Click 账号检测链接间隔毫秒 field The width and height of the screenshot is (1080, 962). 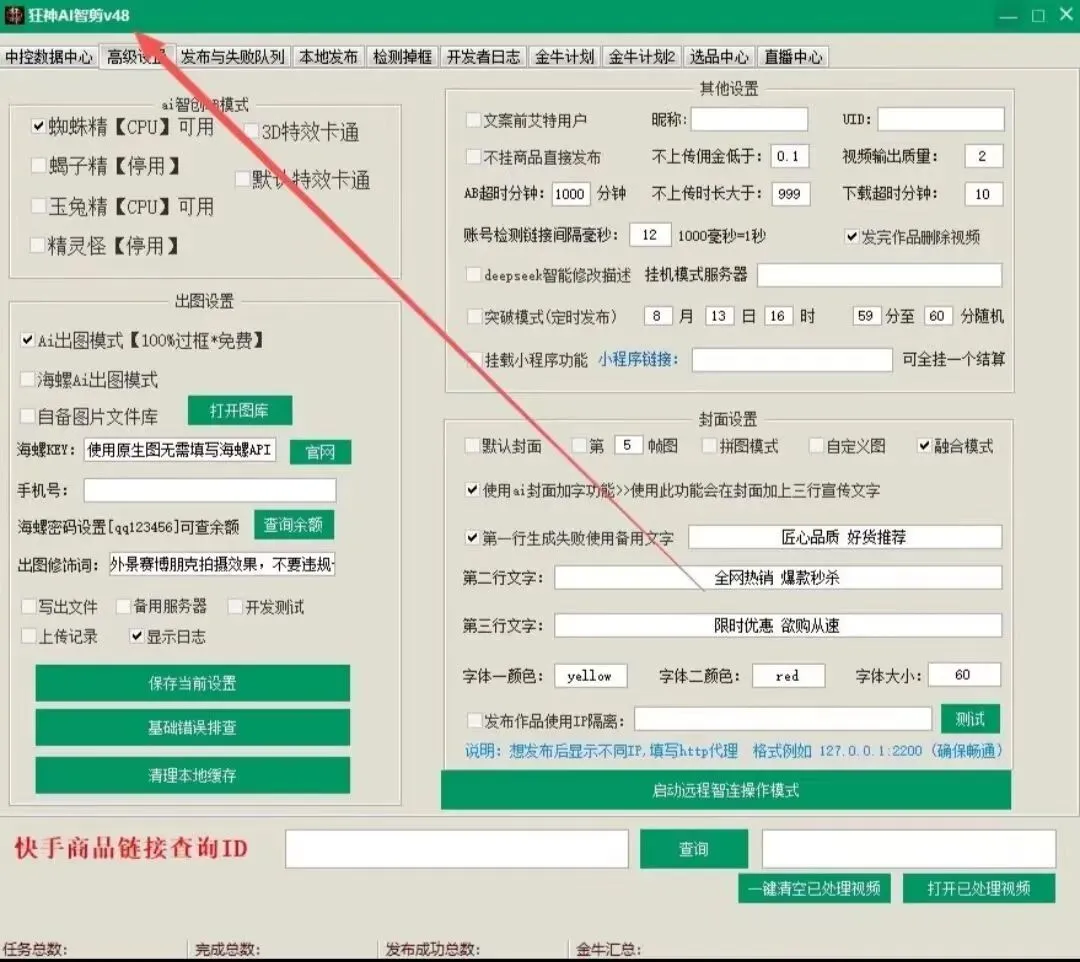(x=650, y=235)
